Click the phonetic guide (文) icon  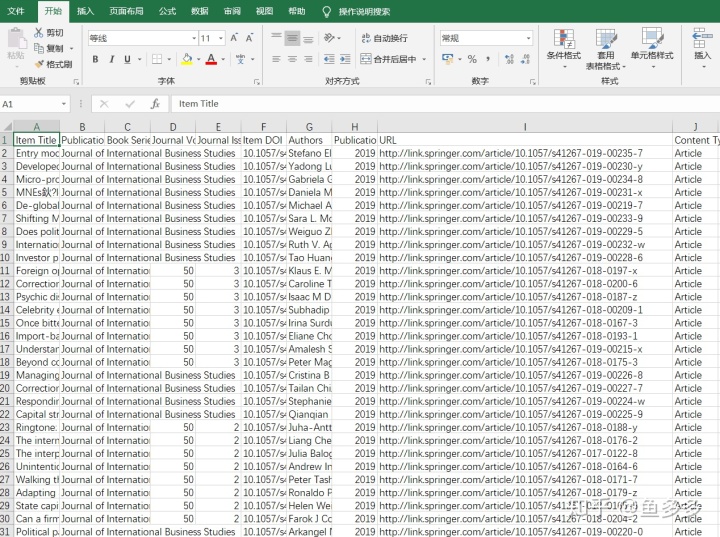coord(241,59)
